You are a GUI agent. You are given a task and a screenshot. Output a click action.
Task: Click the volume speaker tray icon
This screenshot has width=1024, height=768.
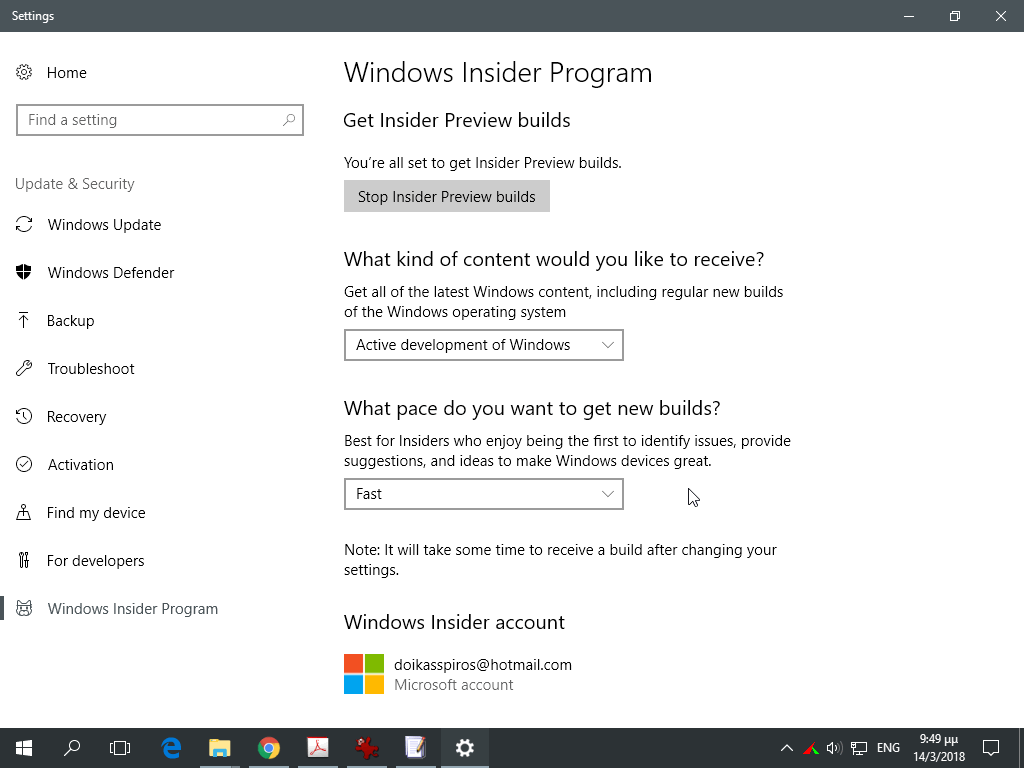point(835,748)
